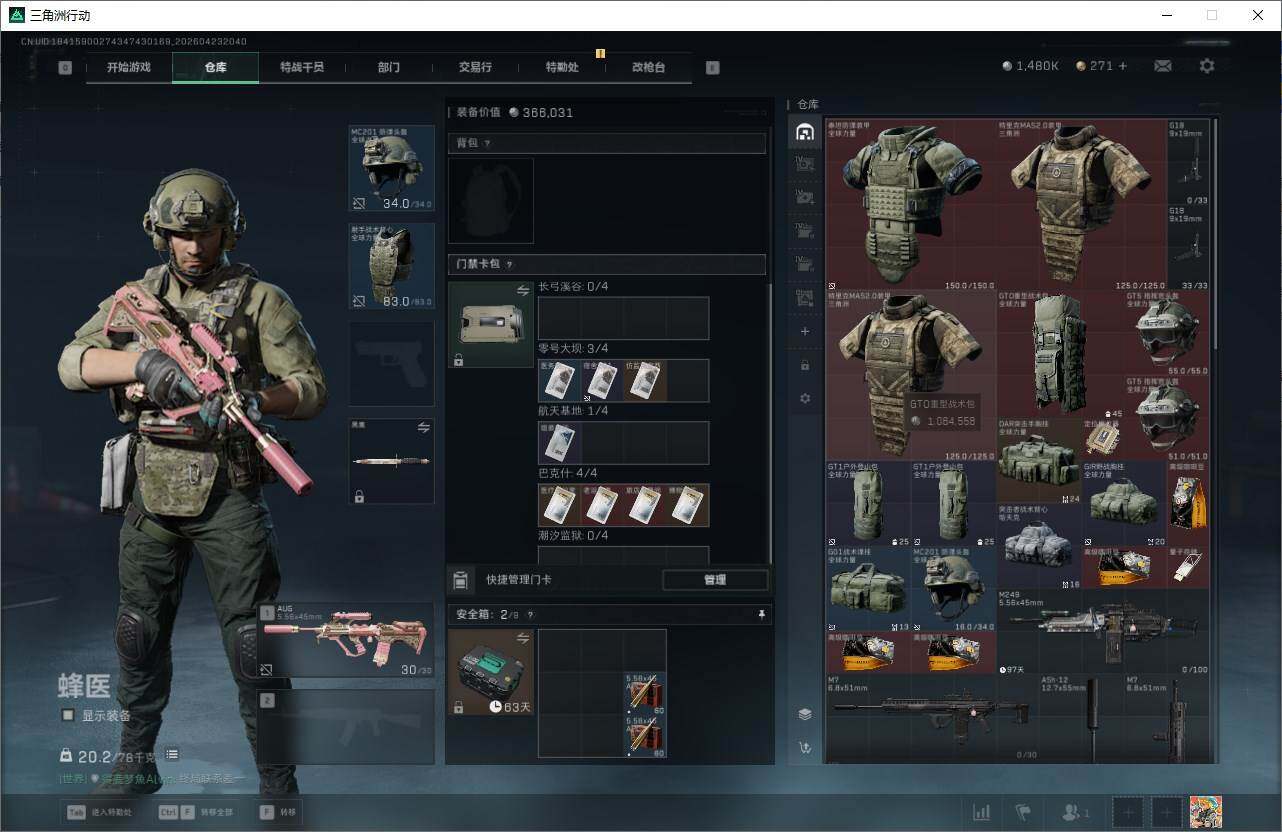Click the stack layers icon in warehouse sidebar
This screenshot has height=832, width=1282.
coord(805,714)
